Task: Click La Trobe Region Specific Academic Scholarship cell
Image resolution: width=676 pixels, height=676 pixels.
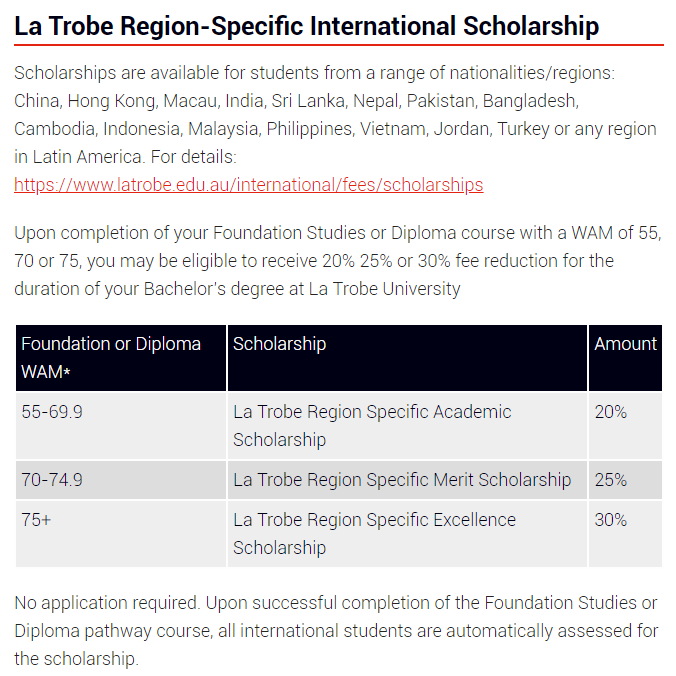Action: (x=407, y=426)
